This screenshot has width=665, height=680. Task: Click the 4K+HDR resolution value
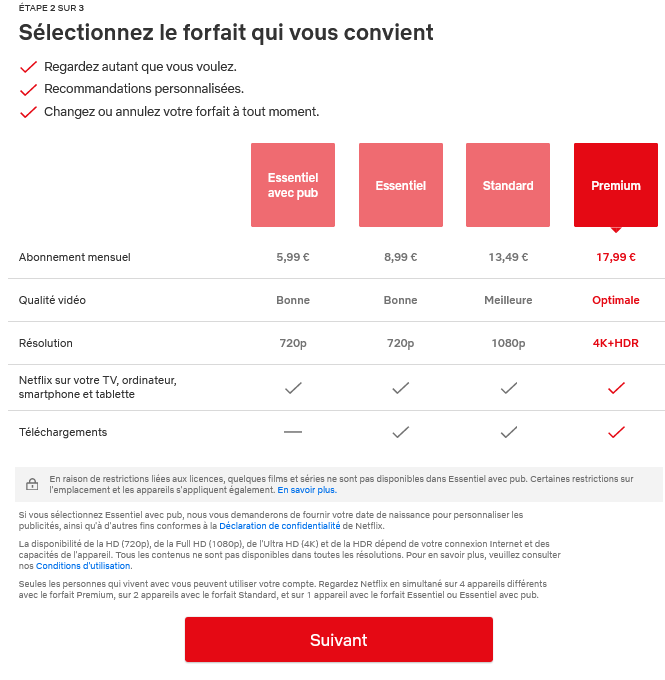pyautogui.click(x=616, y=343)
